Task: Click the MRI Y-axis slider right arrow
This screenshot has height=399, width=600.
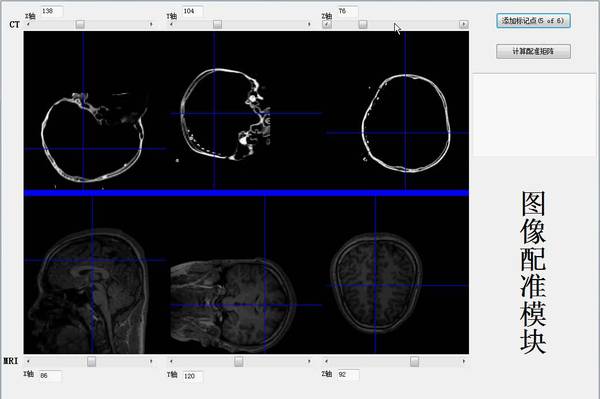Action: (x=309, y=361)
